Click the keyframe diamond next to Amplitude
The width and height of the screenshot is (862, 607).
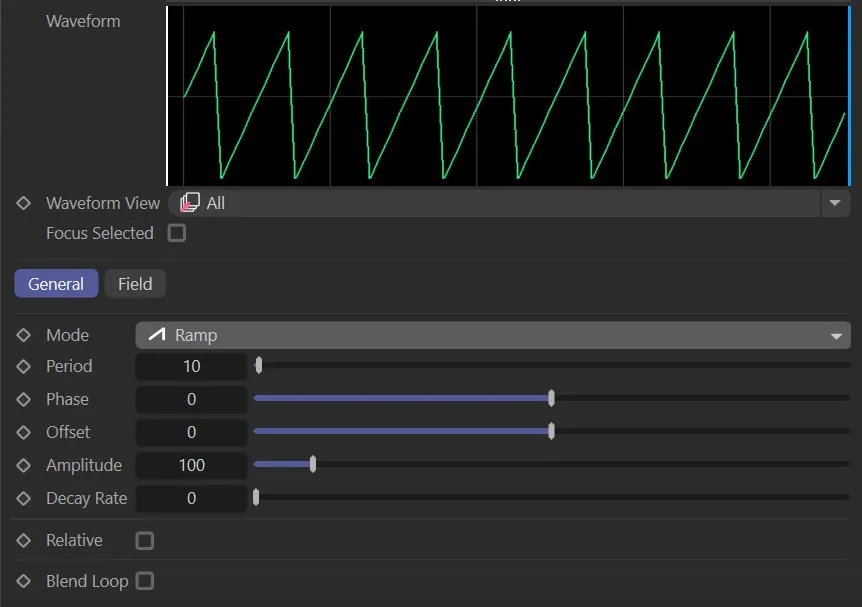coord(23,465)
